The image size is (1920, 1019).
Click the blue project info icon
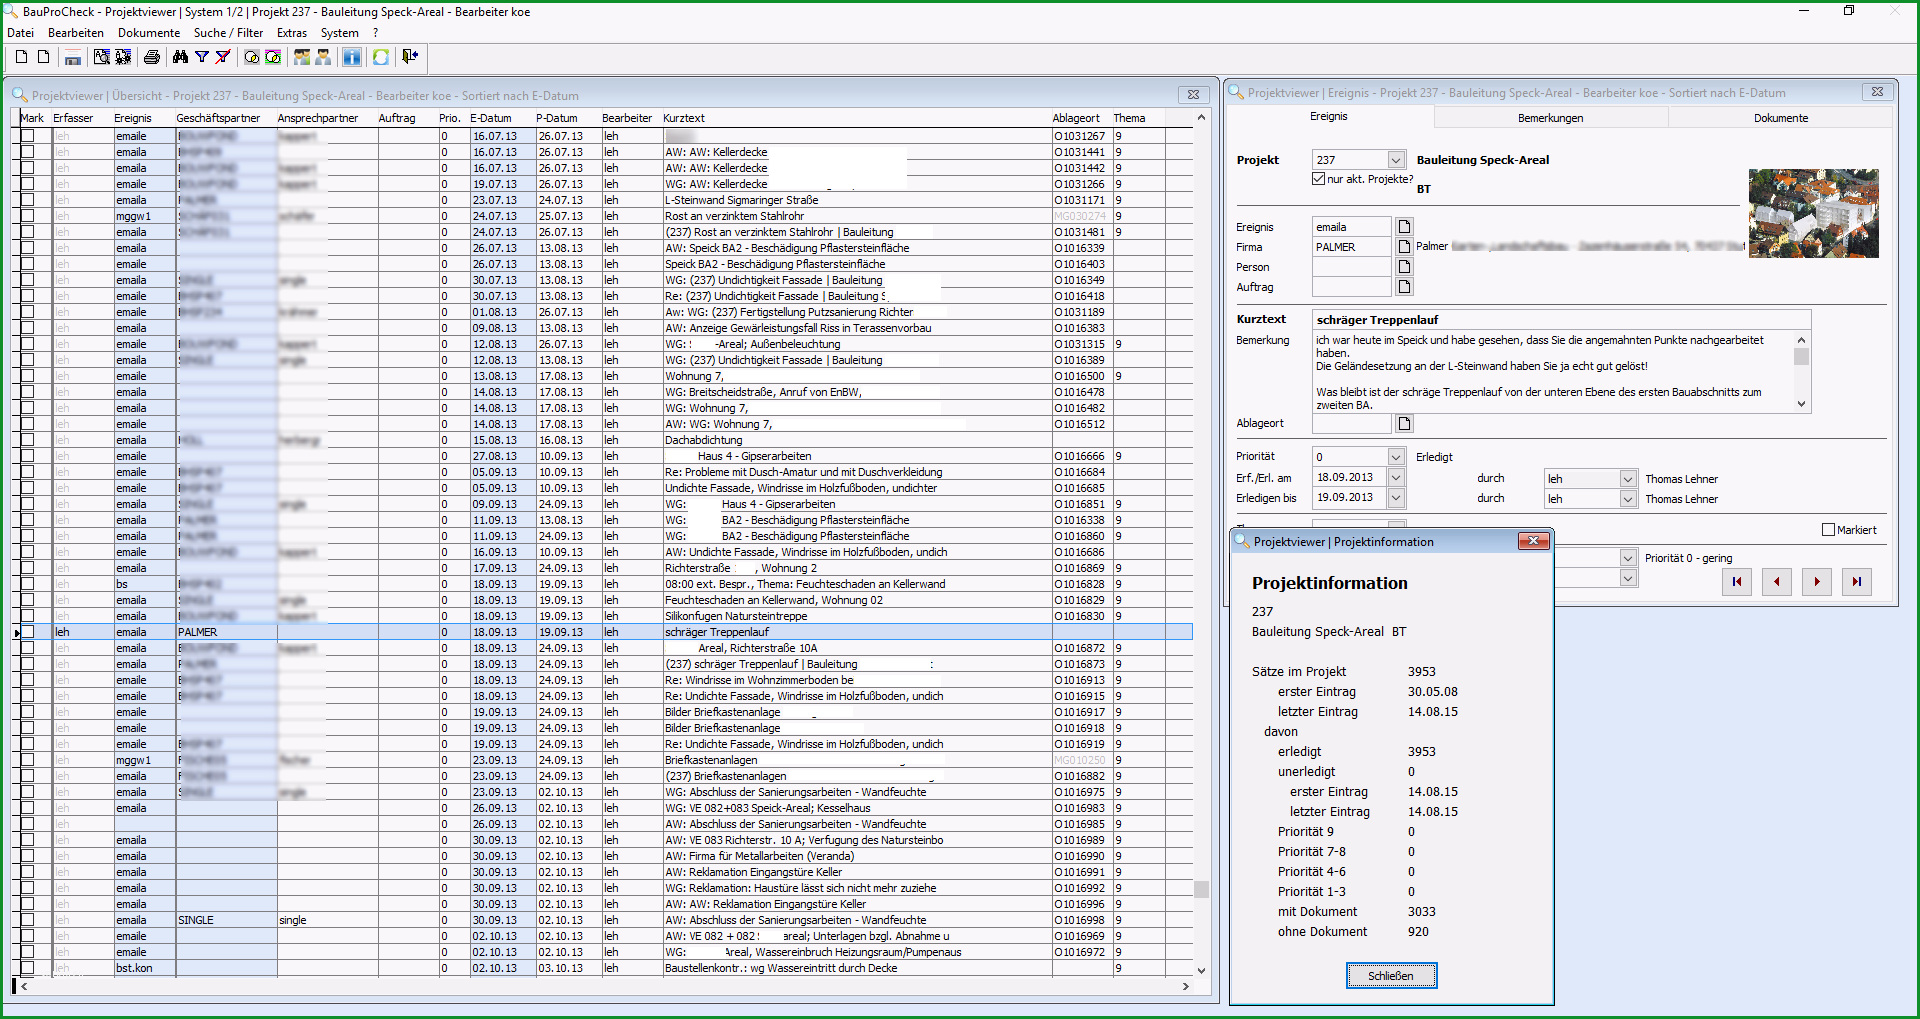tap(352, 57)
